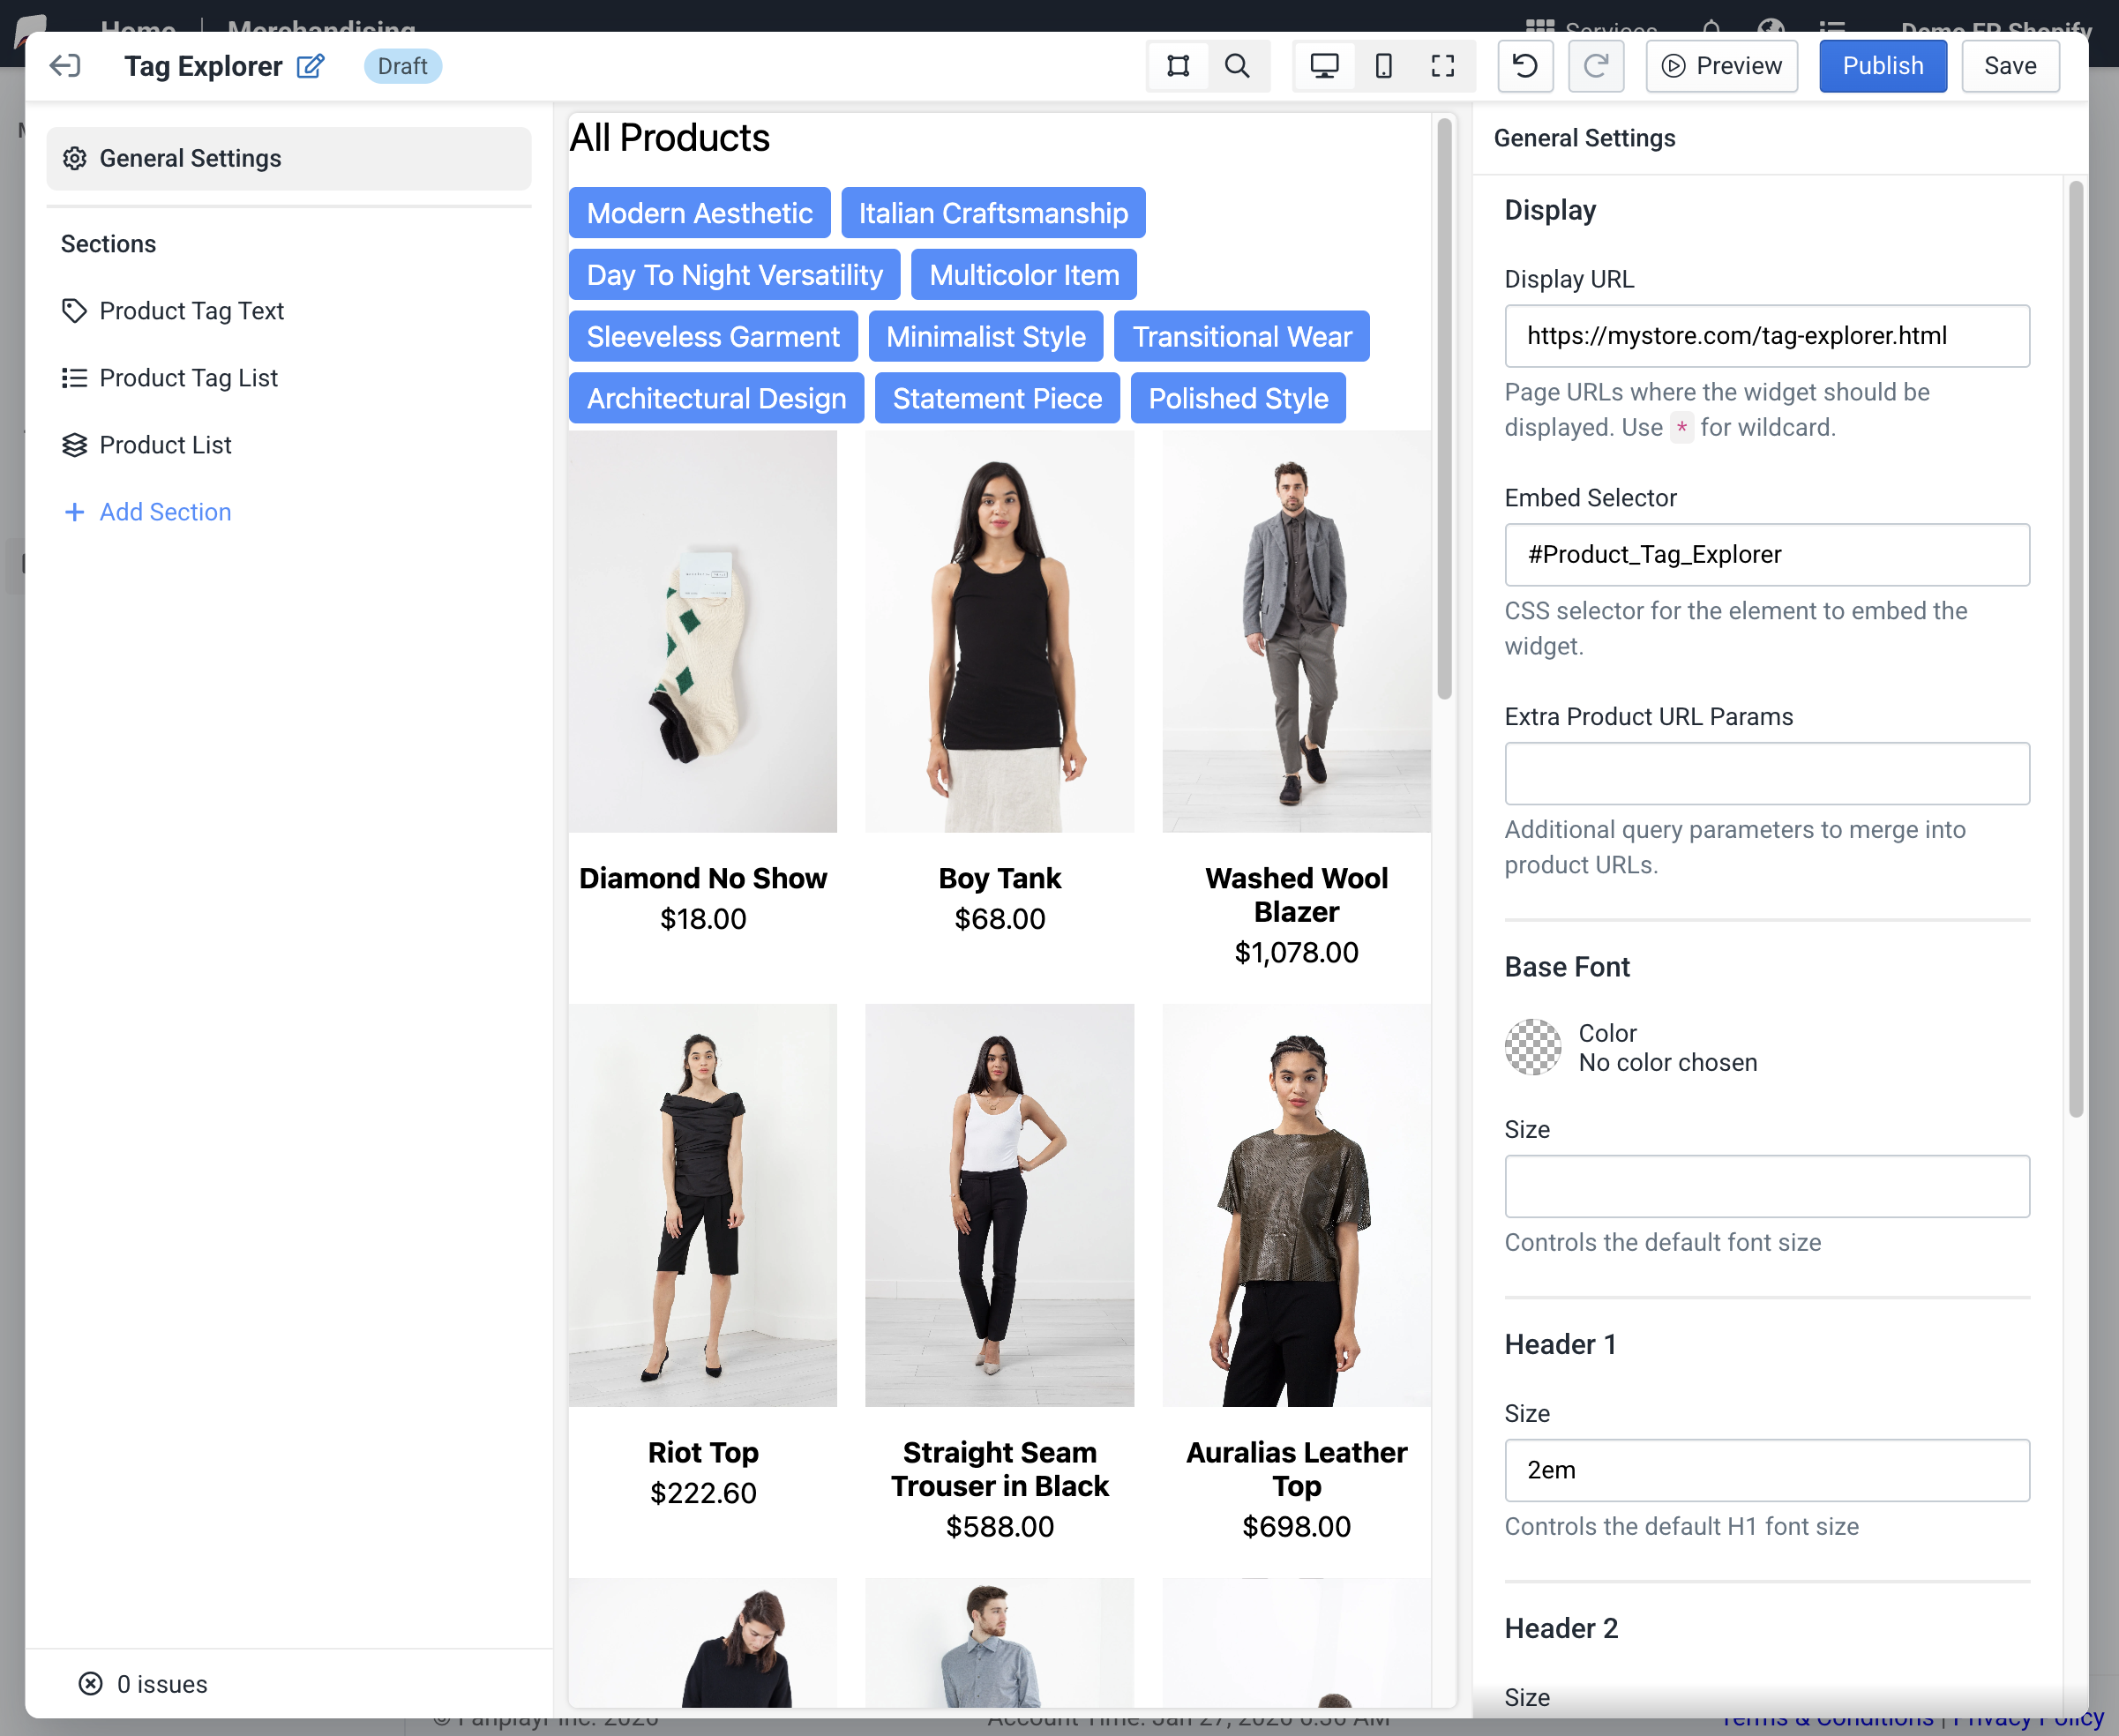This screenshot has height=1736, width=2119.
Task: Click the Auralias Leather Top product image
Action: (1296, 1206)
